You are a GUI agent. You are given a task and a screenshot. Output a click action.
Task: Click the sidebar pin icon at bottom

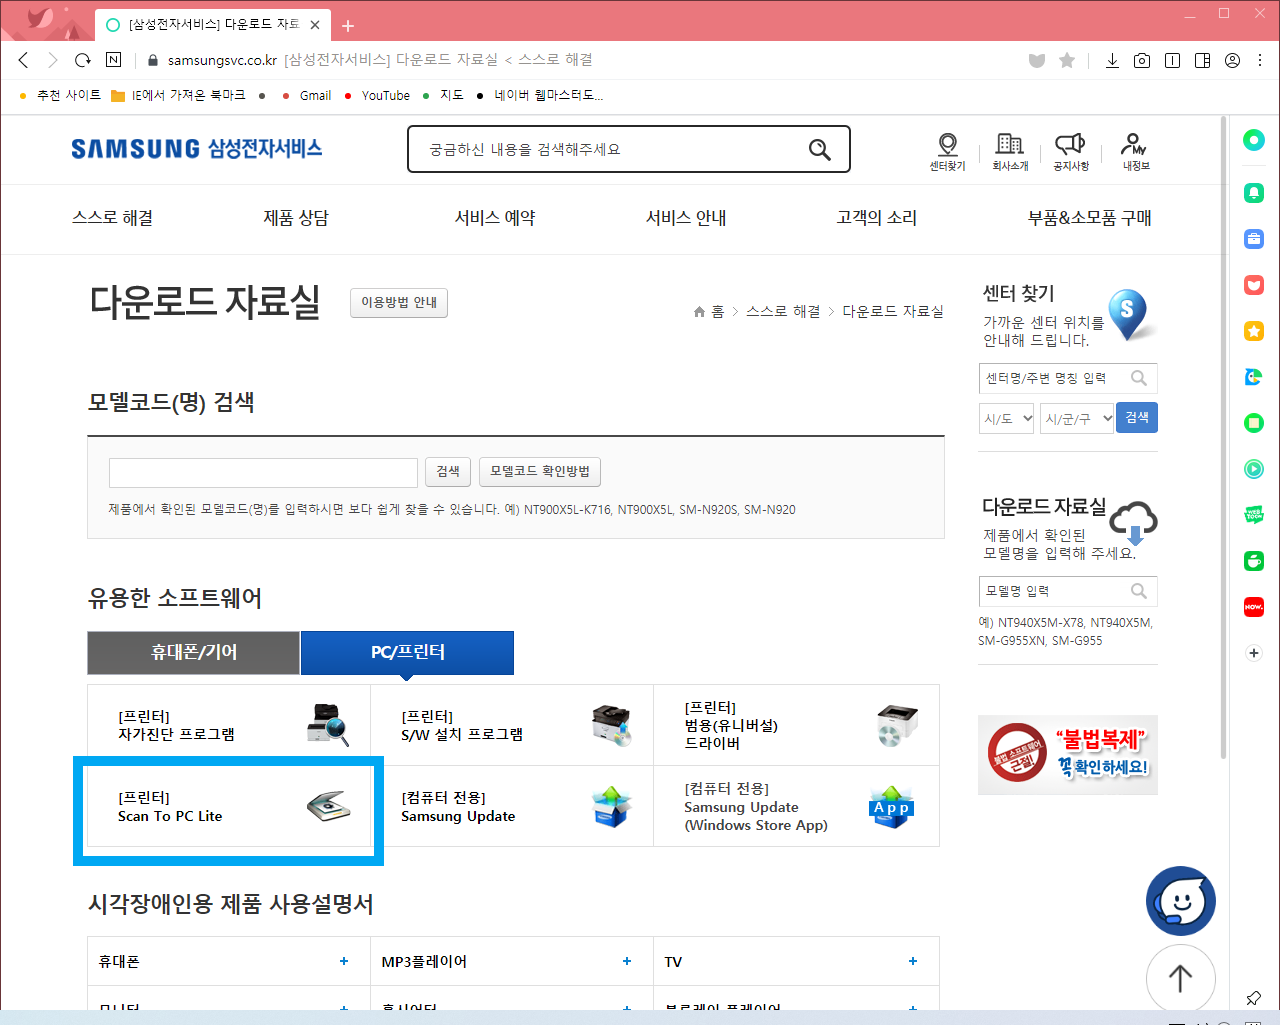point(1254,997)
